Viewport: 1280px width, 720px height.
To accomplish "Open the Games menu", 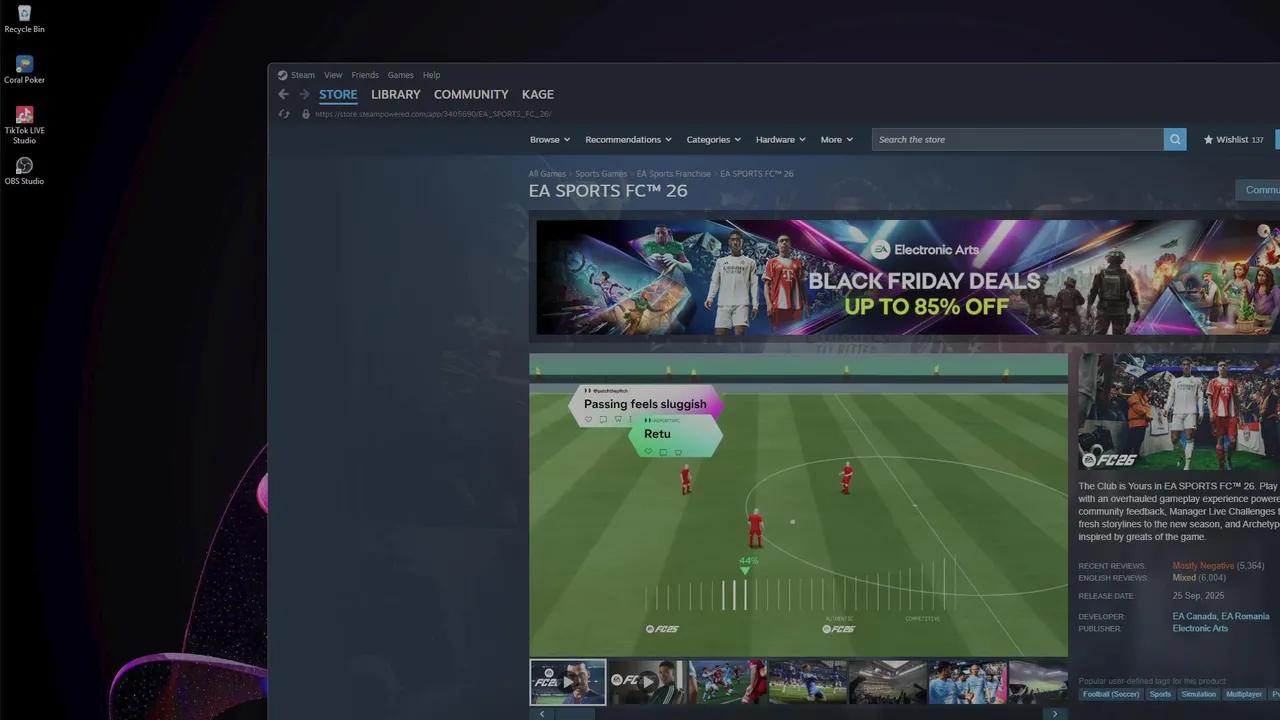I will pos(401,75).
